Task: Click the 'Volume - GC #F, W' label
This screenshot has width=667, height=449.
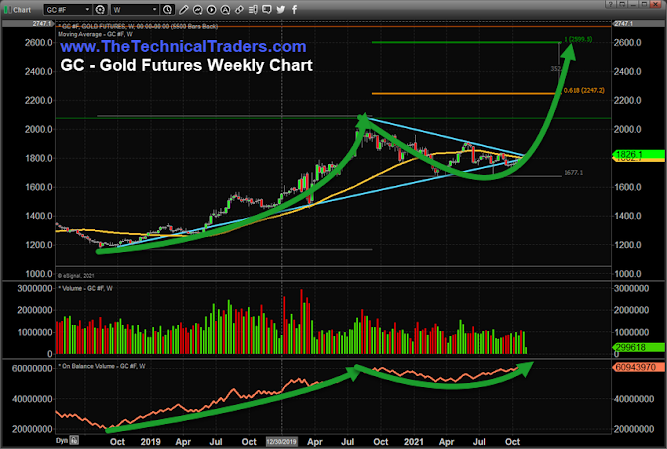Action: [85, 288]
